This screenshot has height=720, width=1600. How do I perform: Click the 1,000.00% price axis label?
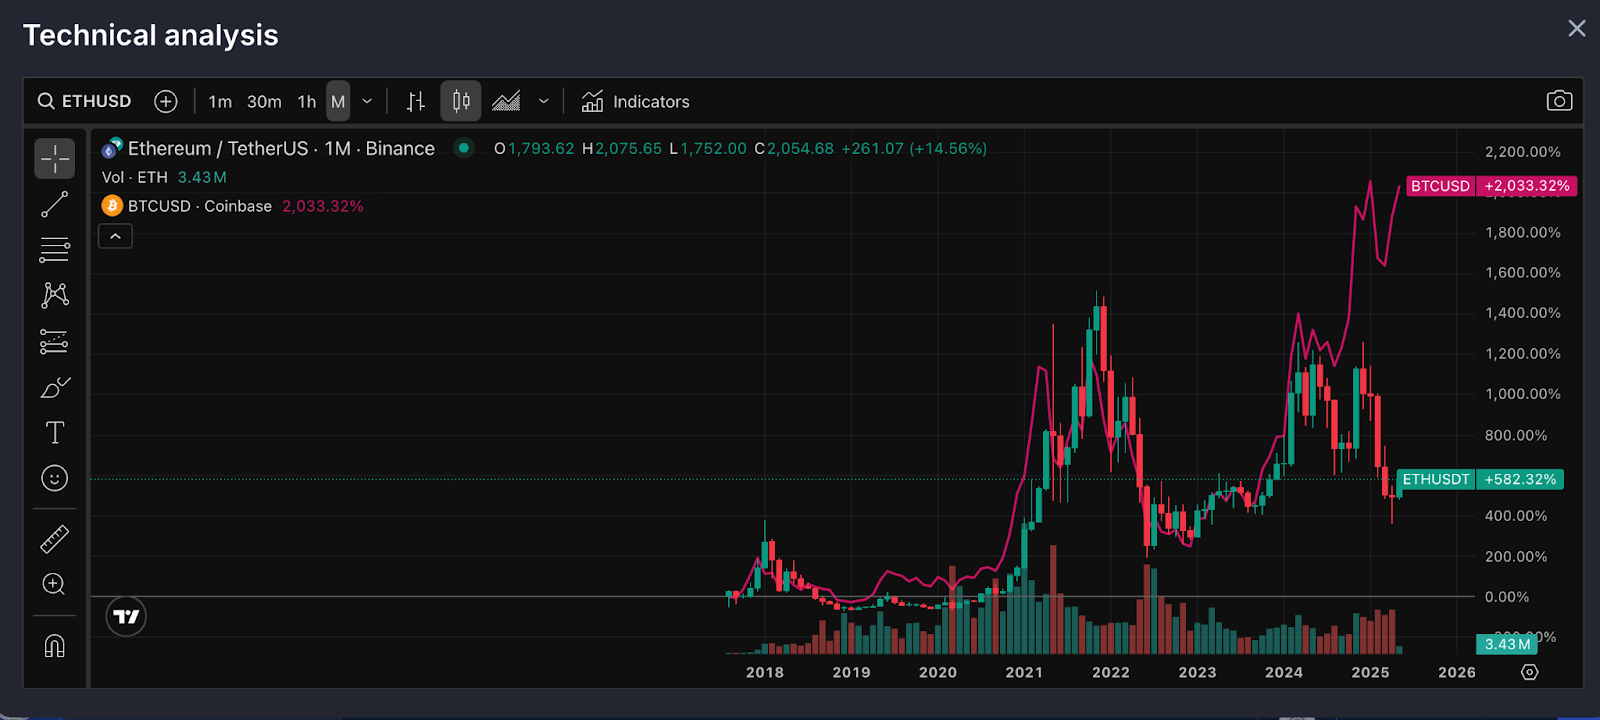pyautogui.click(x=1523, y=394)
